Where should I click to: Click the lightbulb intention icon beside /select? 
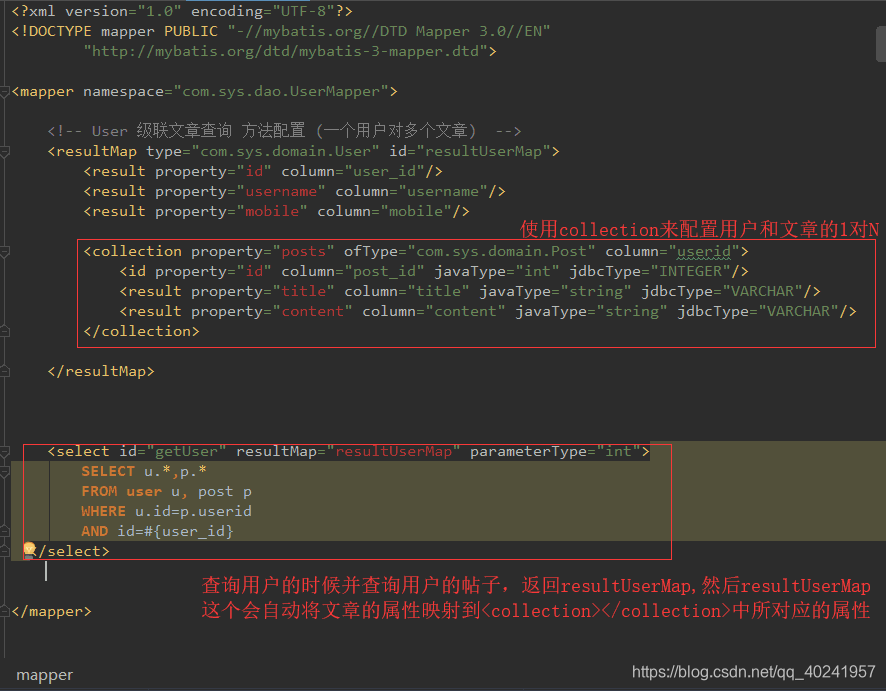29,550
